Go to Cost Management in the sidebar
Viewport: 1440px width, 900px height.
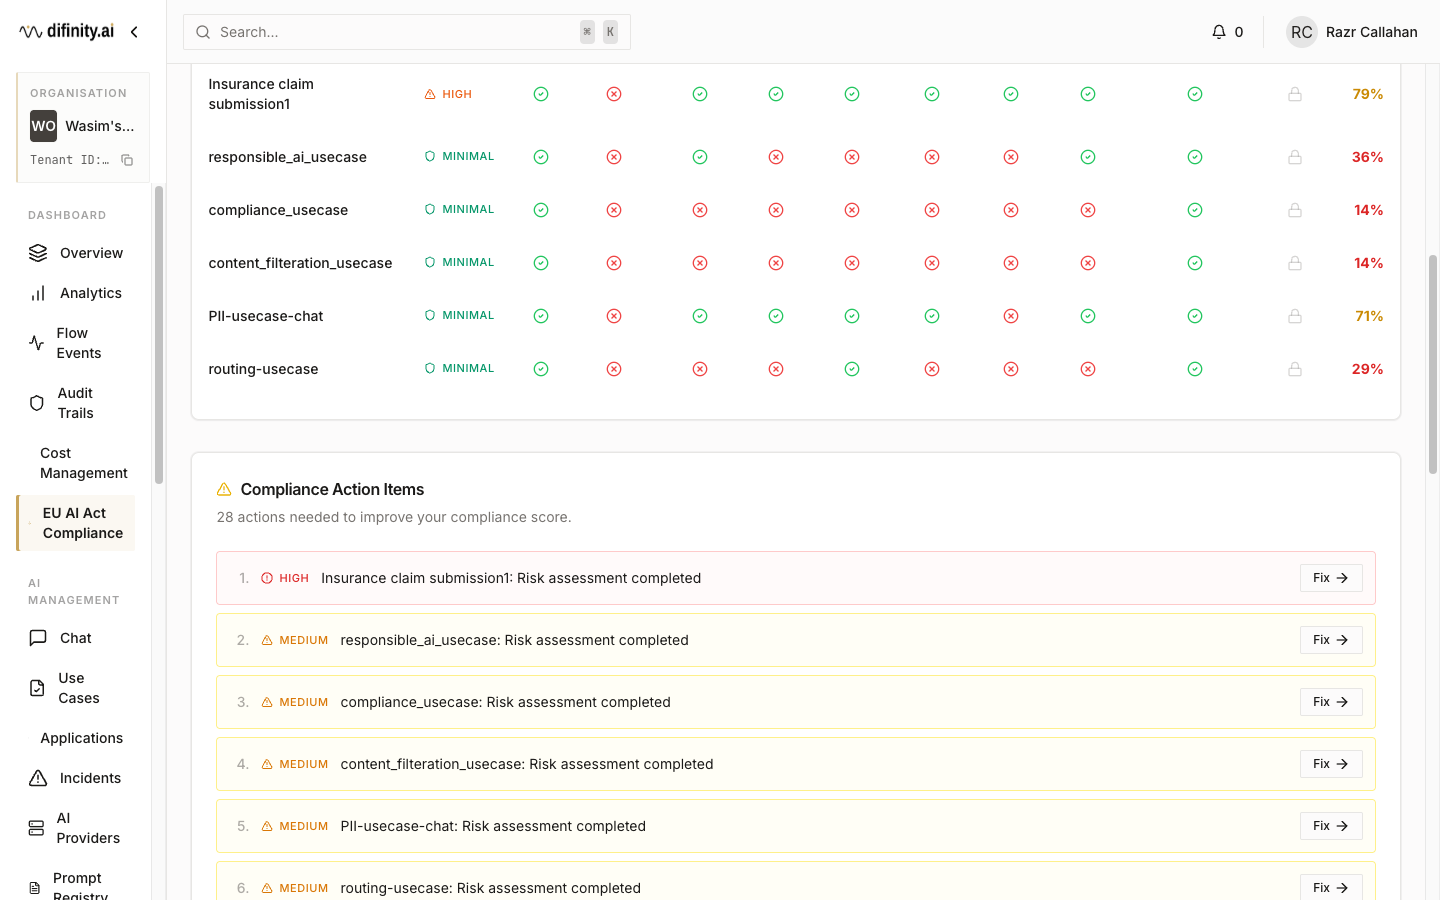pyautogui.click(x=84, y=463)
